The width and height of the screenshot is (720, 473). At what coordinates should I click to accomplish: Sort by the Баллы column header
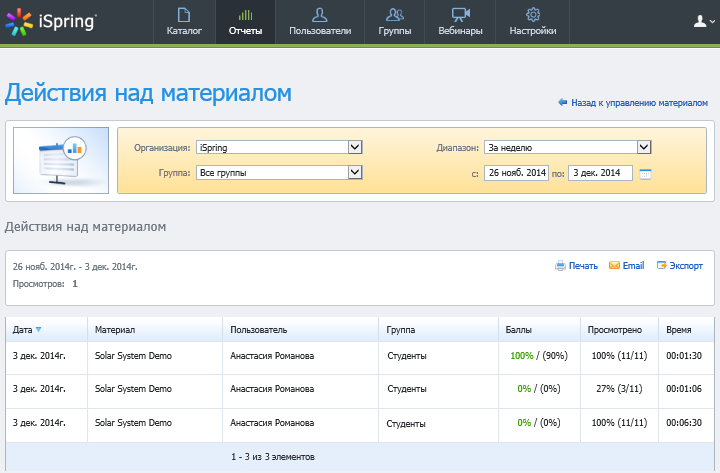click(x=540, y=330)
